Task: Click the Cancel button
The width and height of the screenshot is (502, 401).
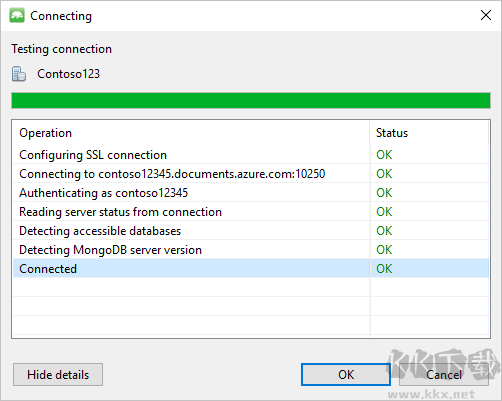Action: pos(444,375)
